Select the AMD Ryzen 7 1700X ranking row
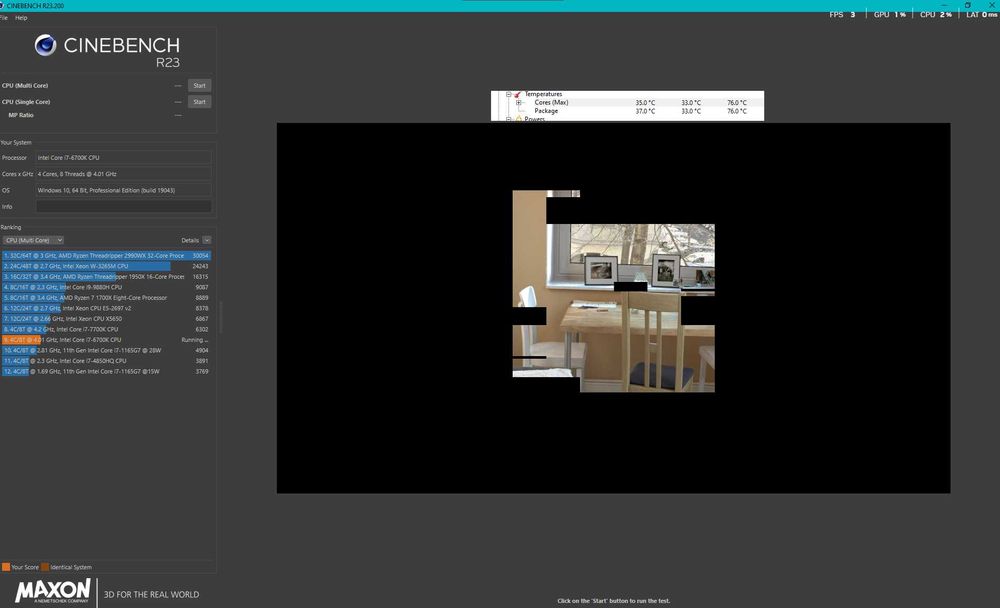This screenshot has height=608, width=1000. [106, 298]
